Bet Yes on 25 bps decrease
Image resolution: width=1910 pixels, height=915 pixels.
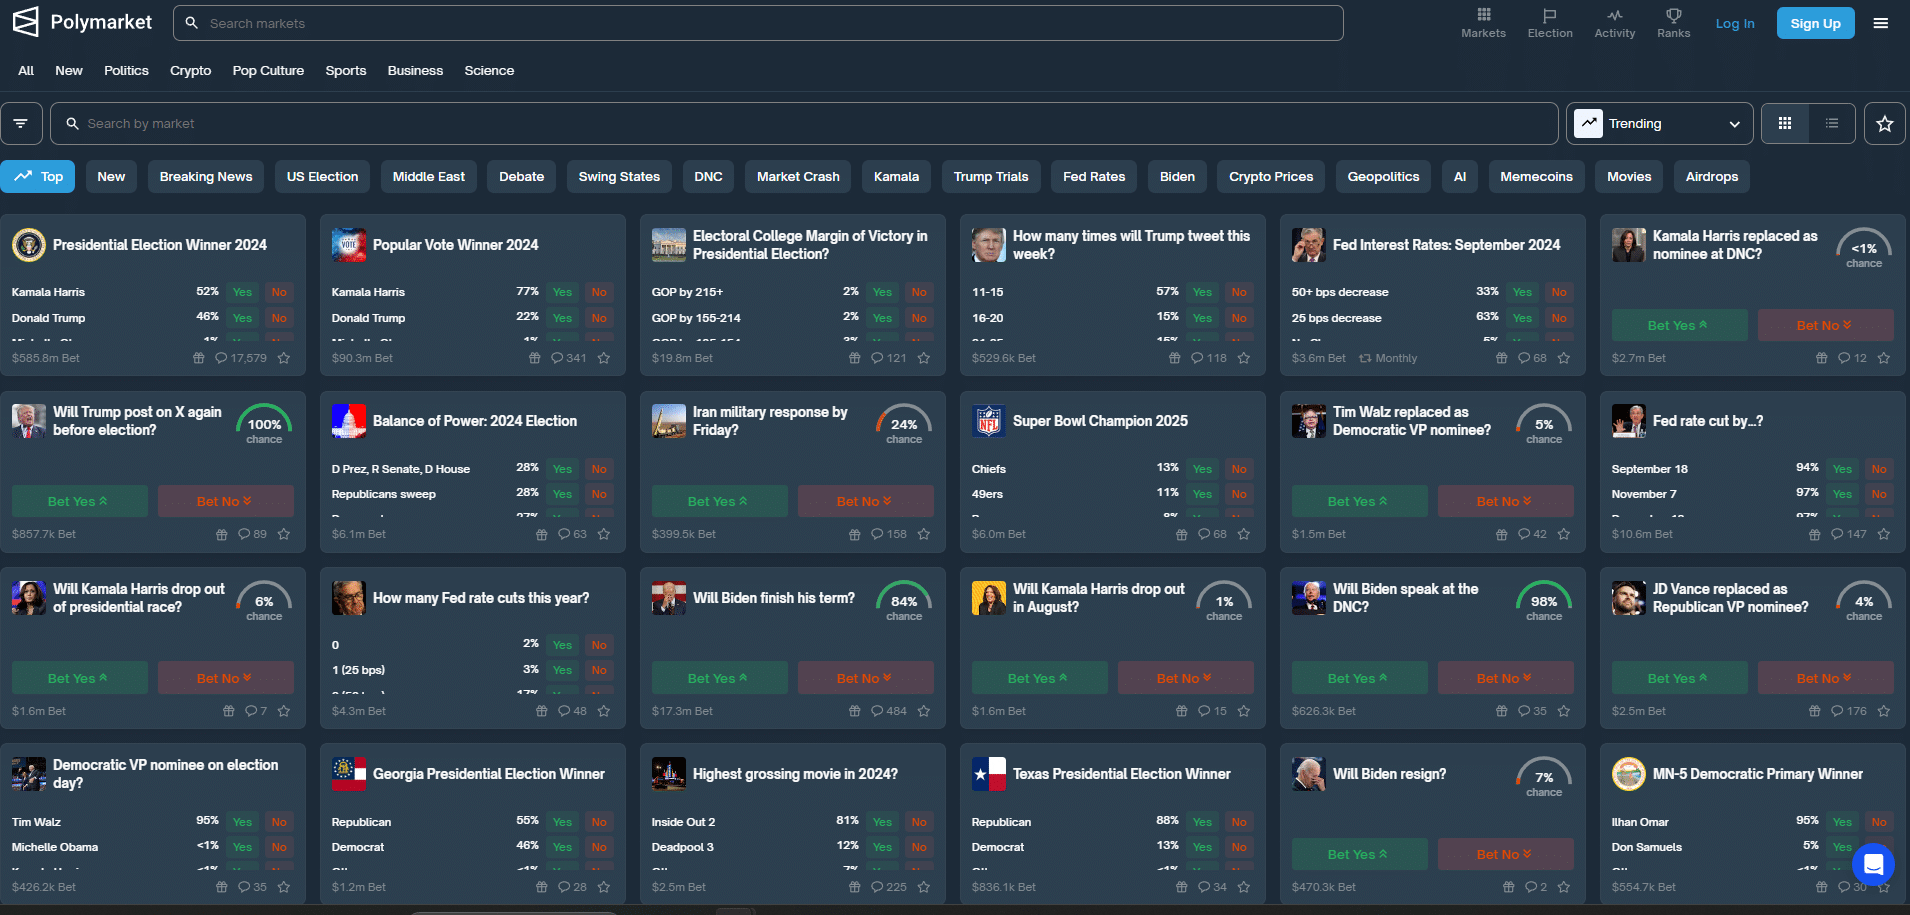[1522, 318]
